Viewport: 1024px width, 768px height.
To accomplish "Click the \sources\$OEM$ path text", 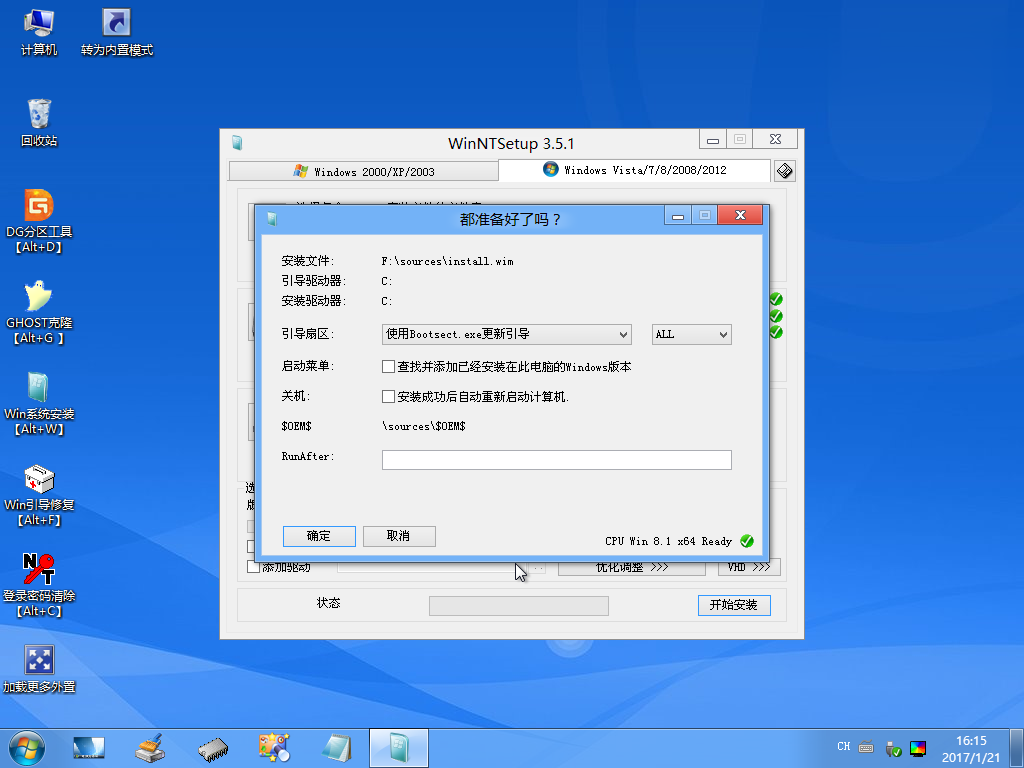I will (x=424, y=426).
